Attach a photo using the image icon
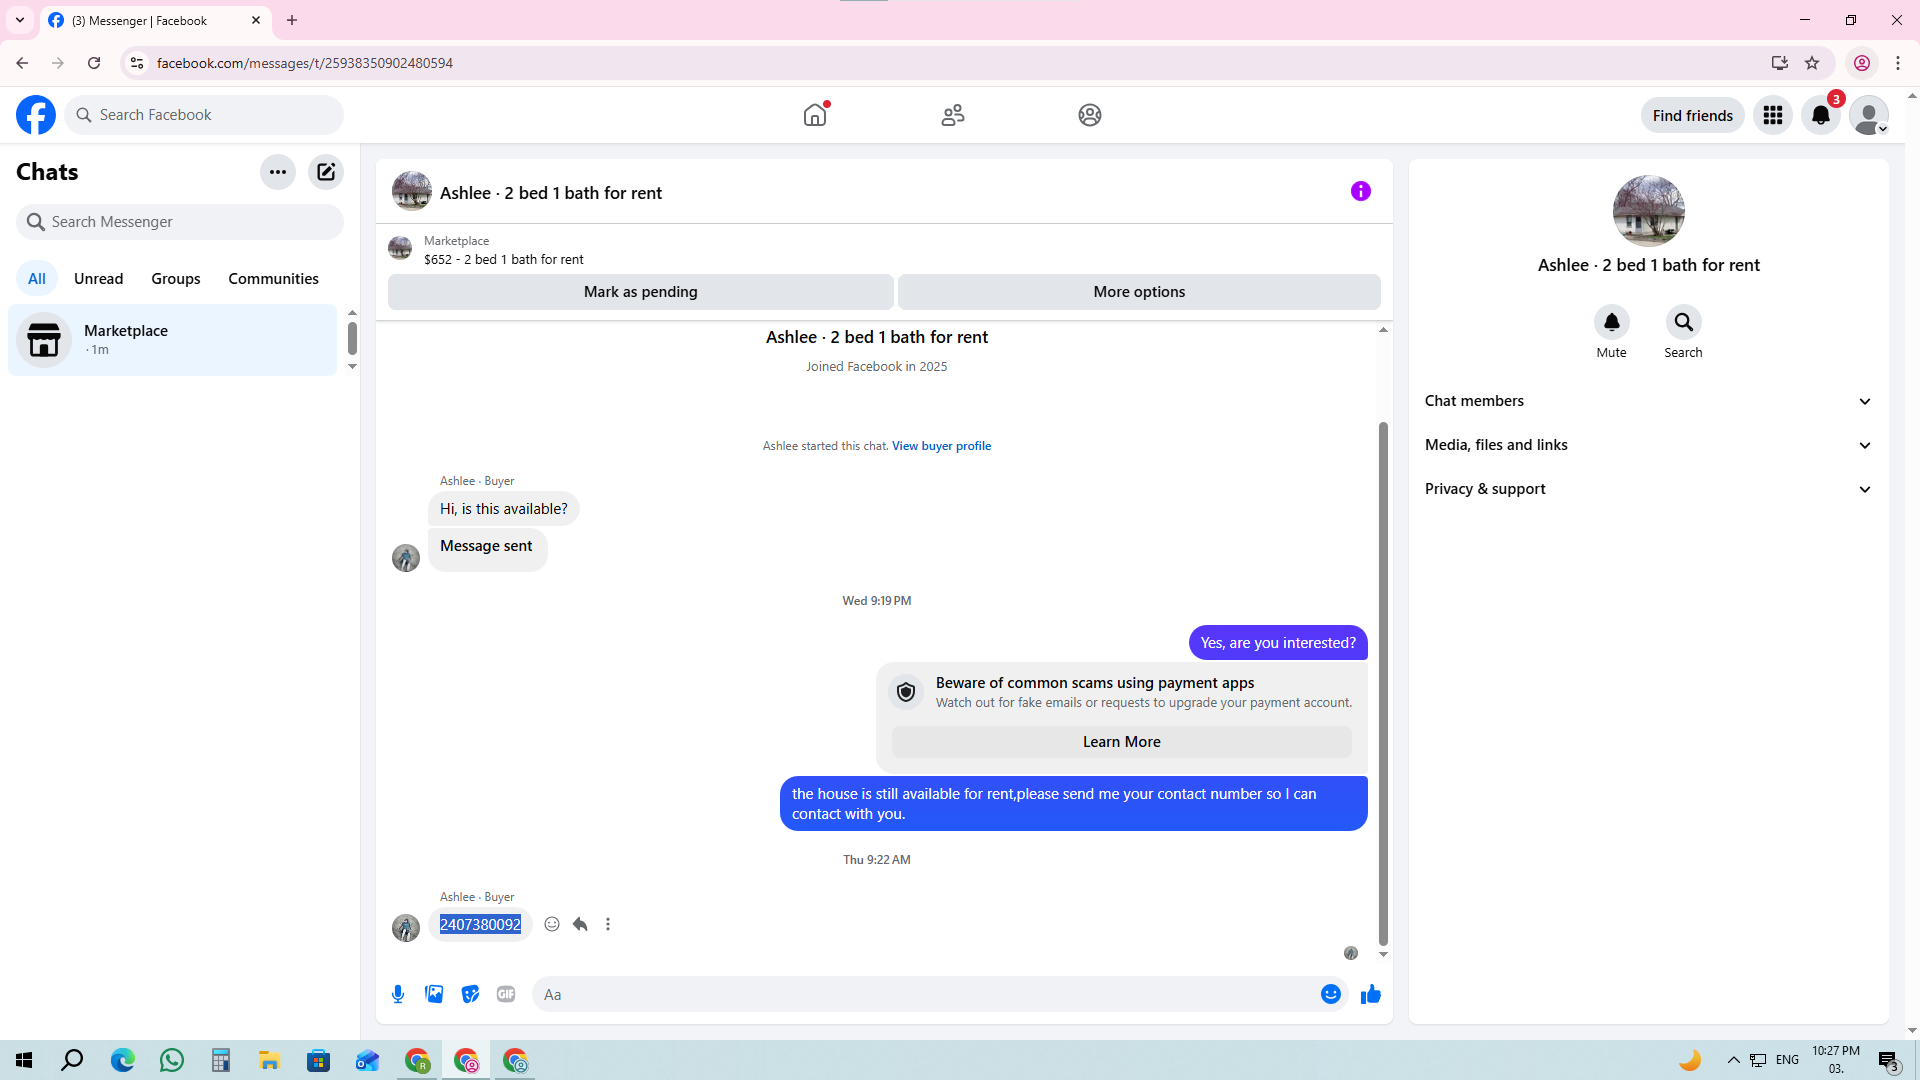Screen dimensions: 1920x1080 pos(434,994)
